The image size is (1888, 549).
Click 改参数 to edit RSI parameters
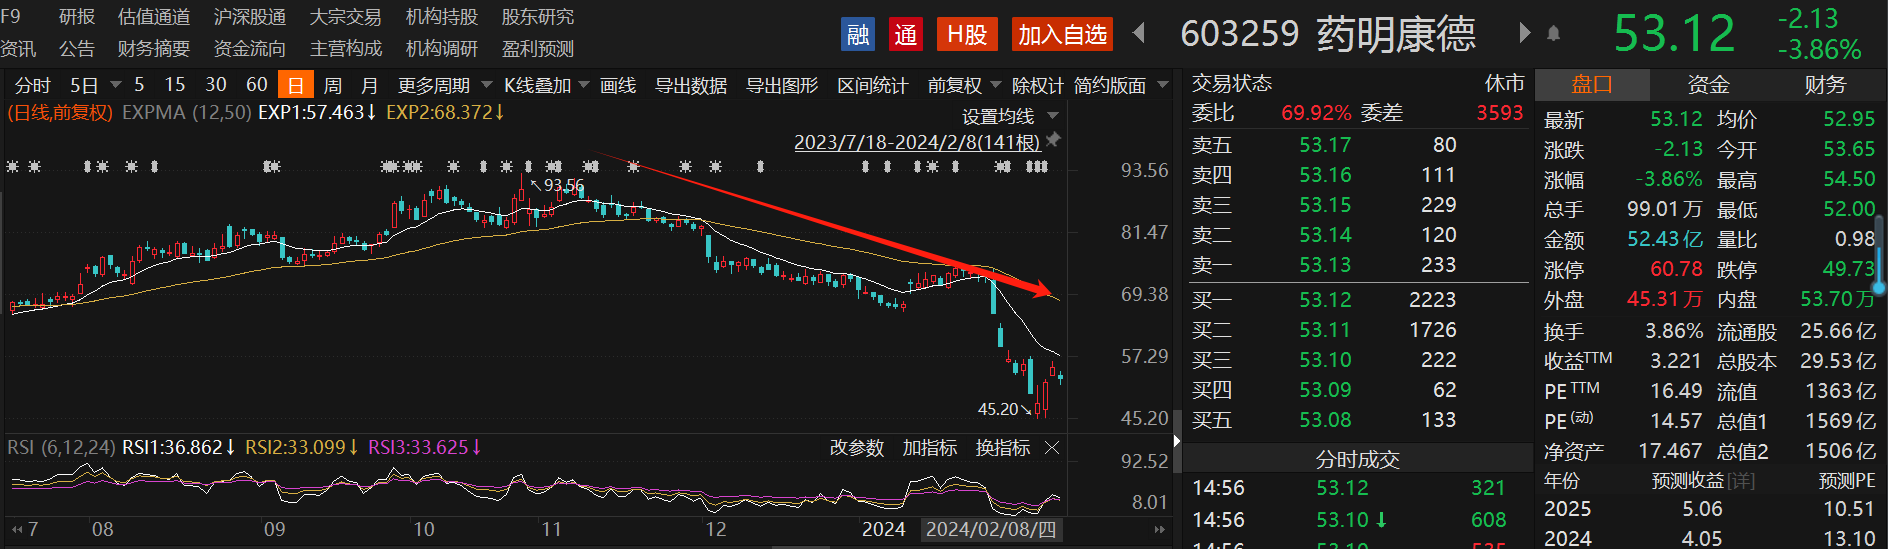tap(857, 448)
